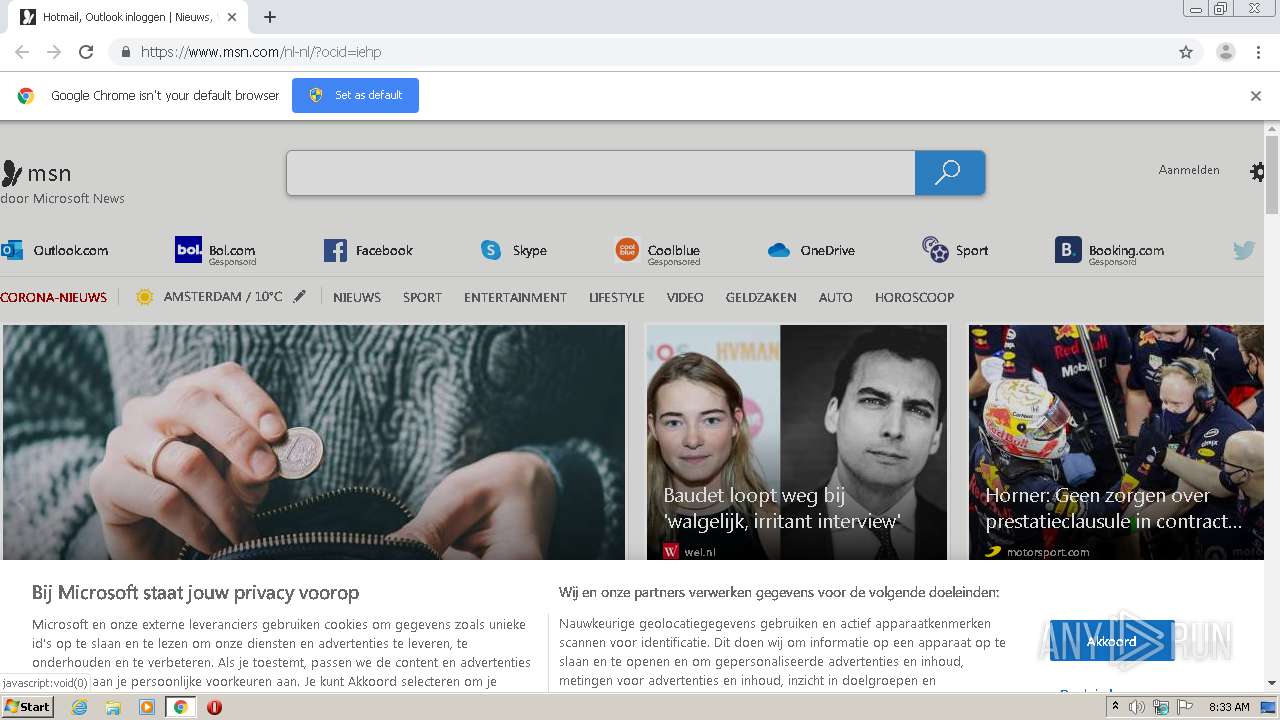1280x720 pixels.
Task: Select the NIEUWS menu item
Action: tap(357, 297)
